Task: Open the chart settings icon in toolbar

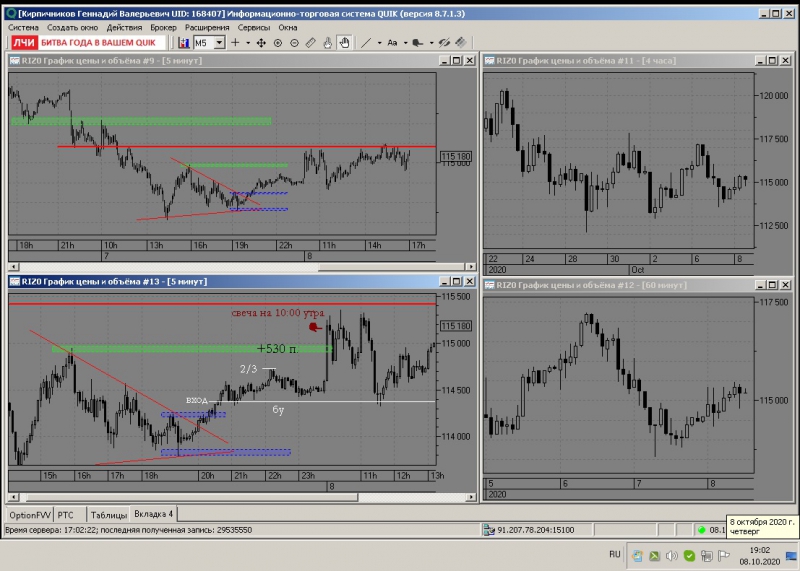Action: coord(184,43)
